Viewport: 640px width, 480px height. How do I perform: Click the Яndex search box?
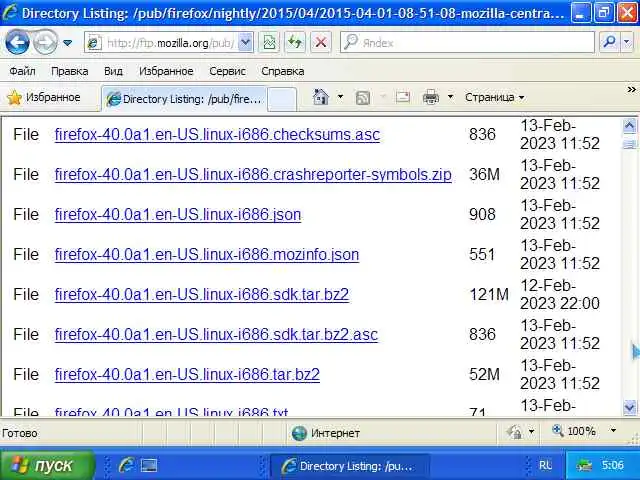coord(467,42)
